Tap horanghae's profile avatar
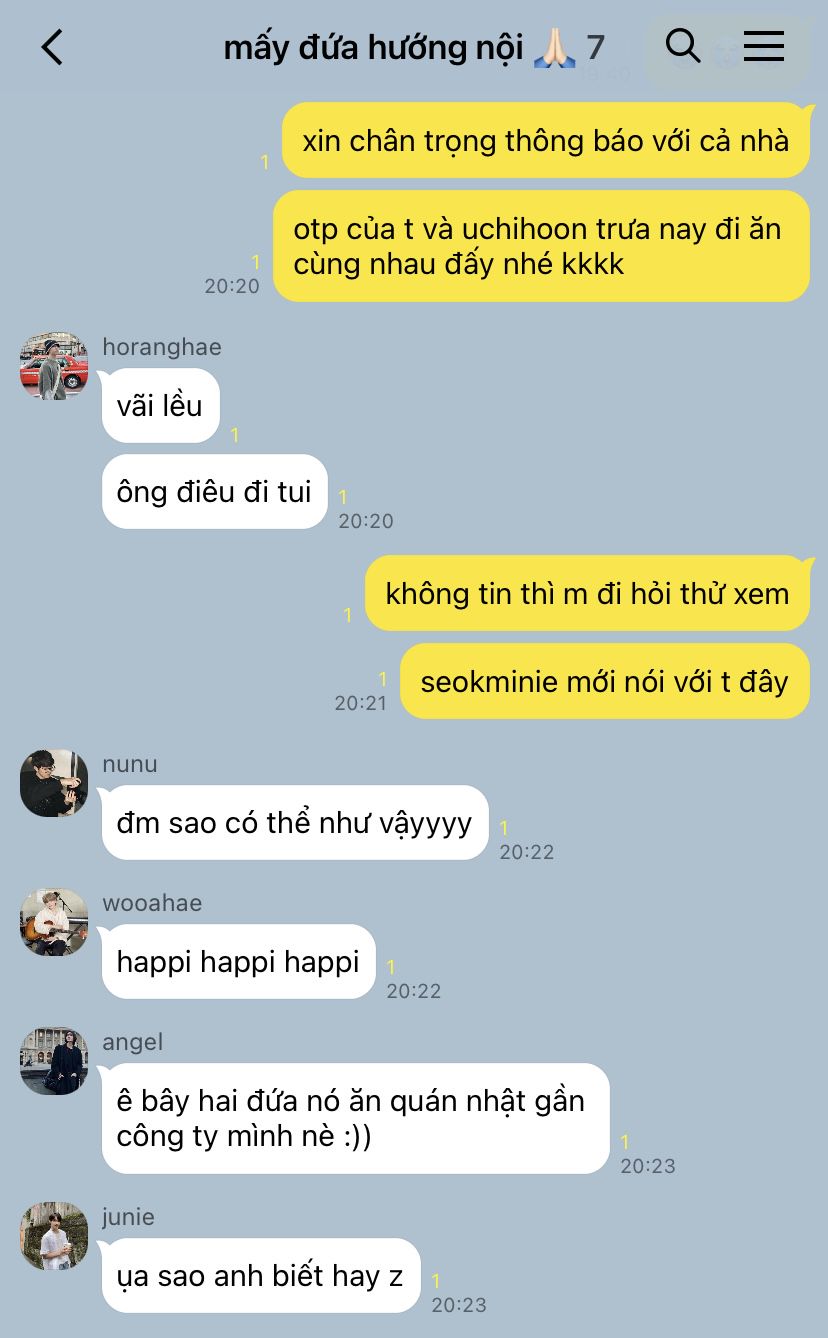This screenshot has width=828, height=1338. click(x=54, y=366)
